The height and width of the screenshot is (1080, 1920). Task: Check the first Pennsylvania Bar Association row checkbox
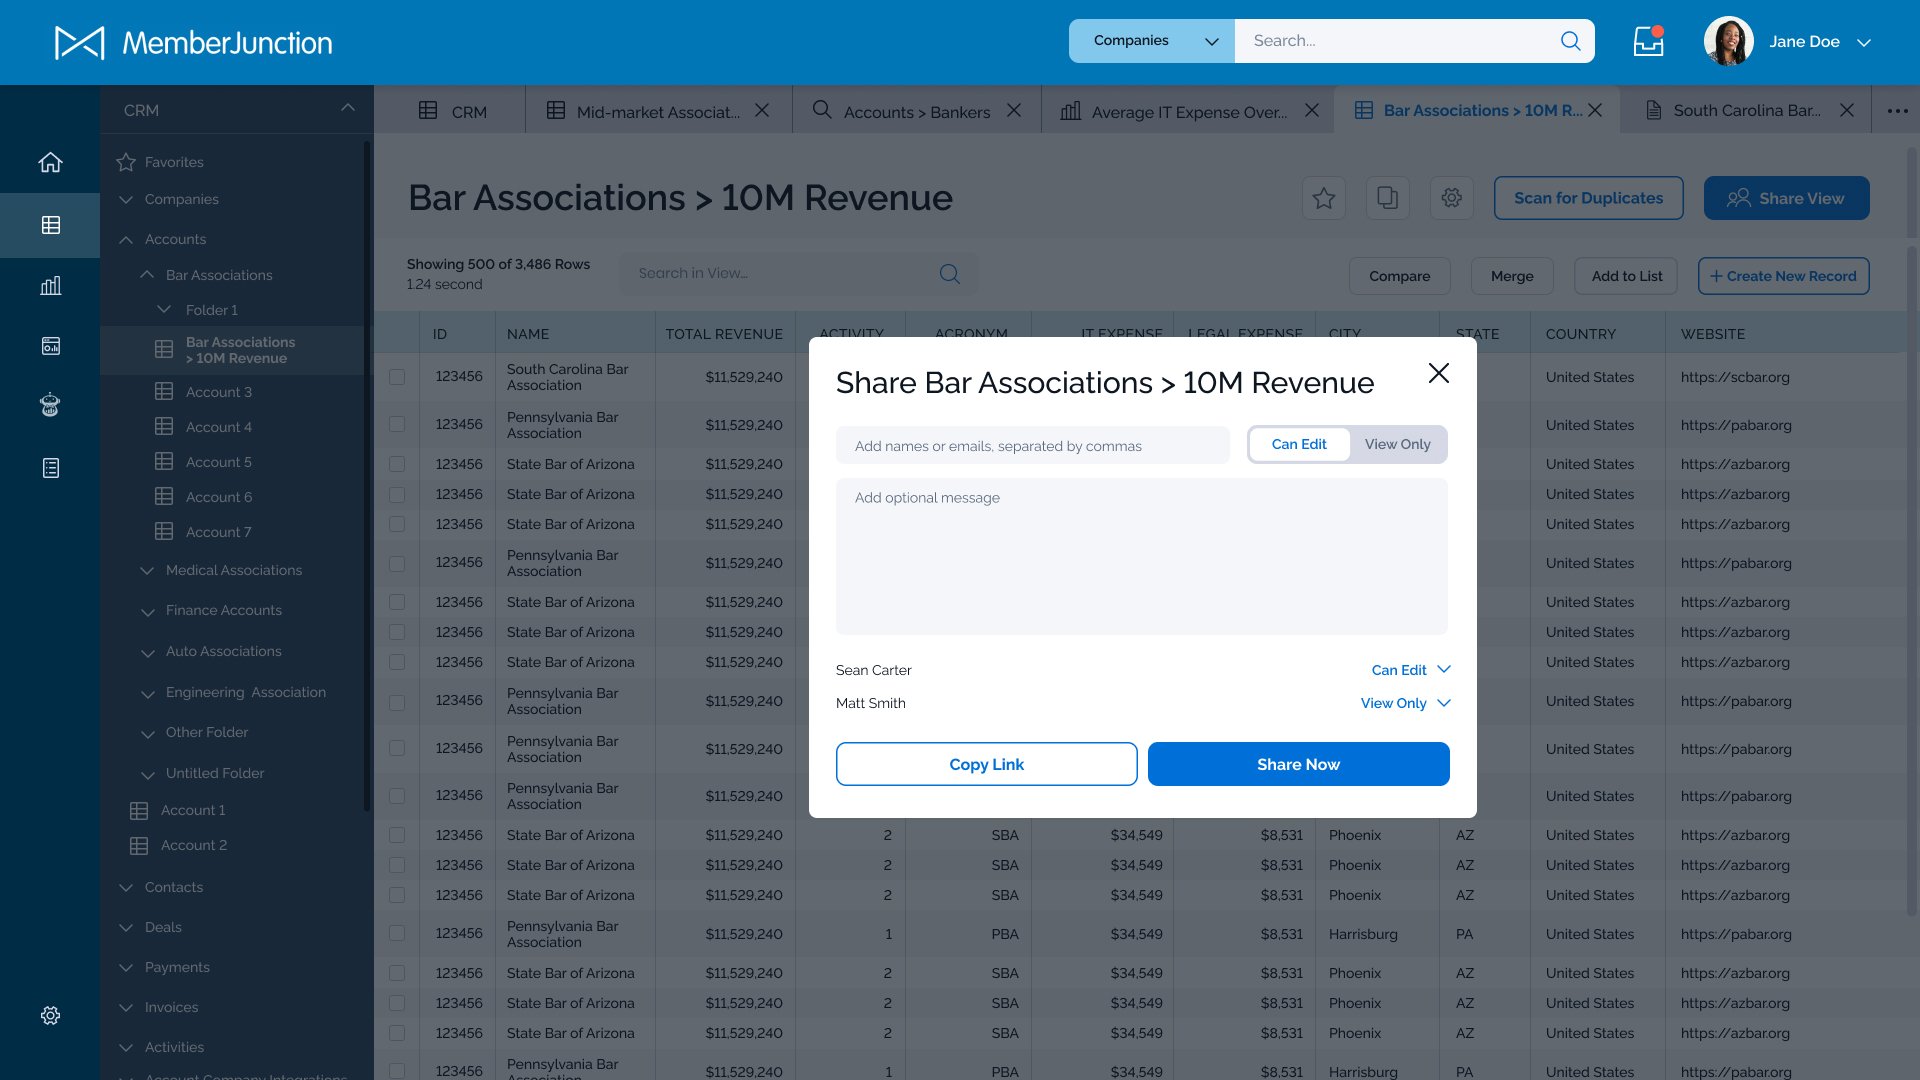pyautogui.click(x=397, y=425)
